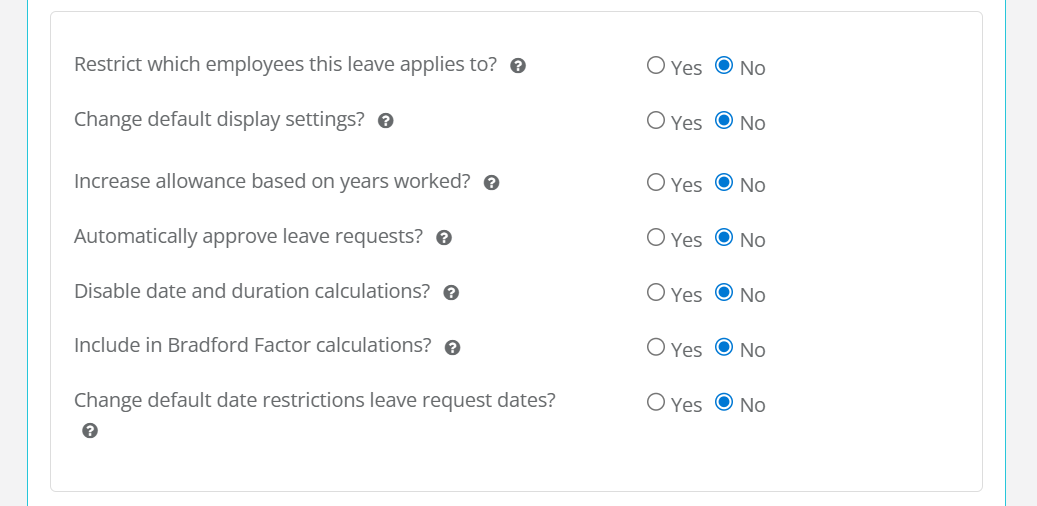Click help icon beside Disable date calculations
Image resolution: width=1037 pixels, height=506 pixels.
(451, 293)
